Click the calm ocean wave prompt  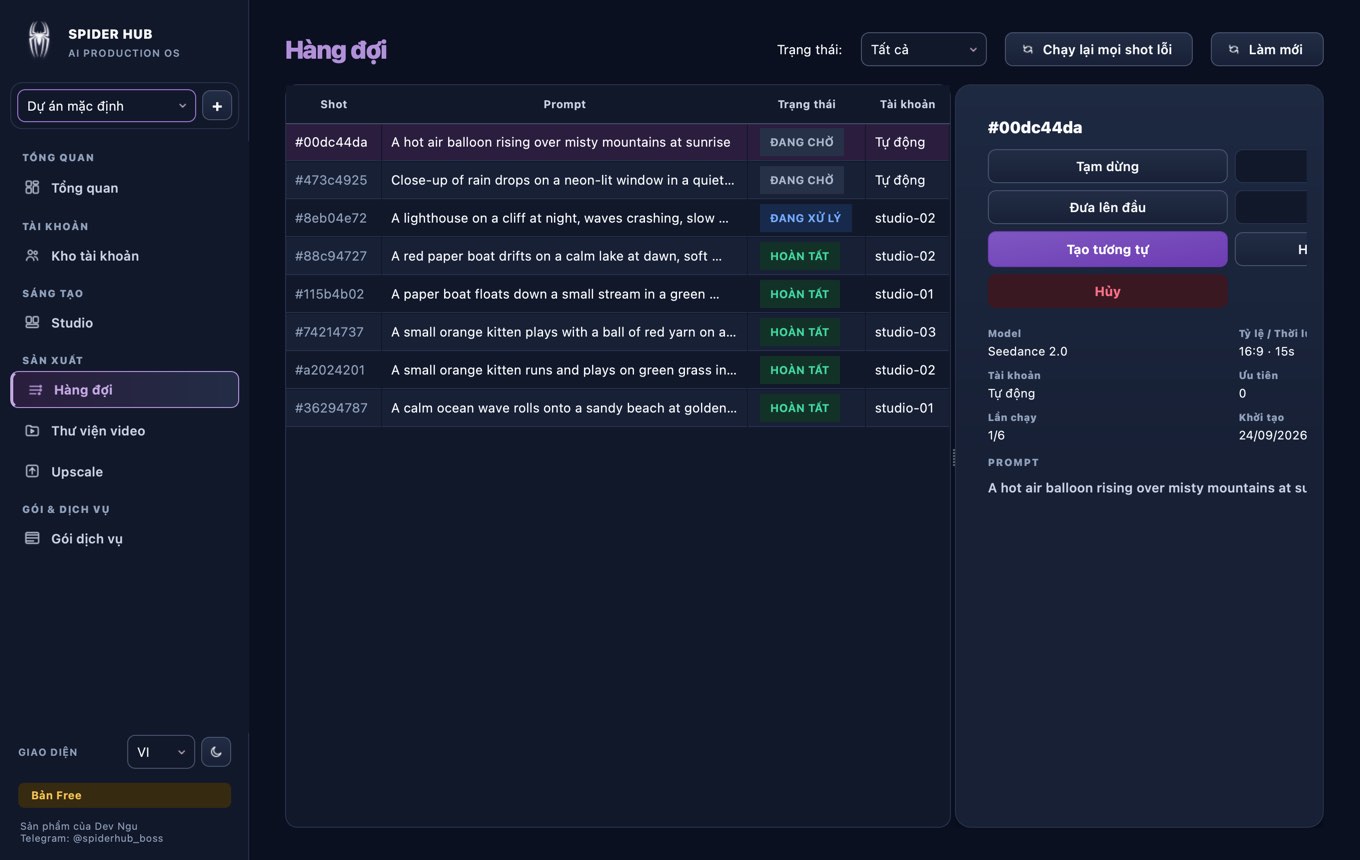tap(564, 408)
